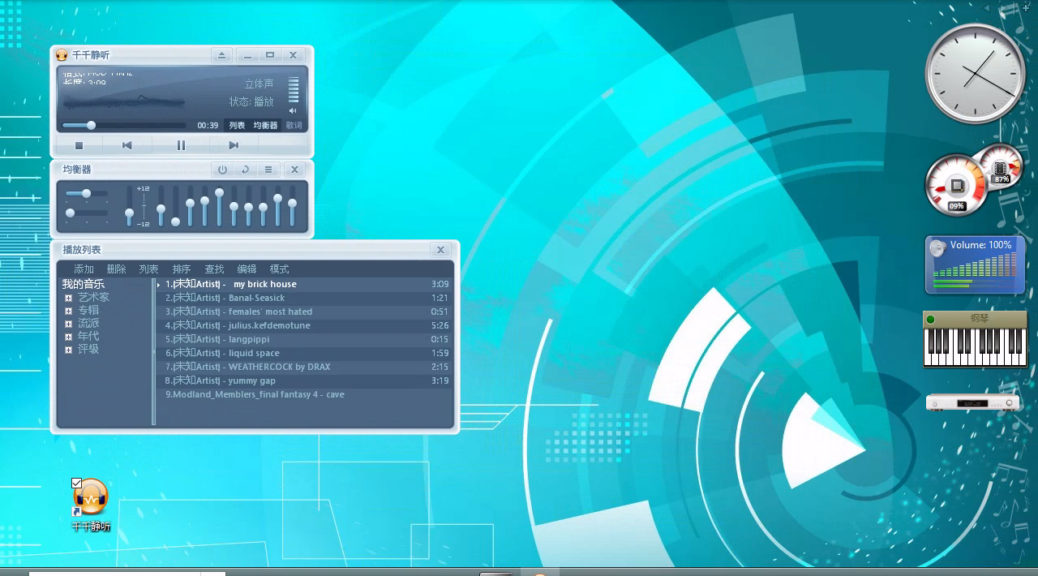The height and width of the screenshot is (576, 1038).
Task: Open the equalizer presets menu icon
Action: 268,169
